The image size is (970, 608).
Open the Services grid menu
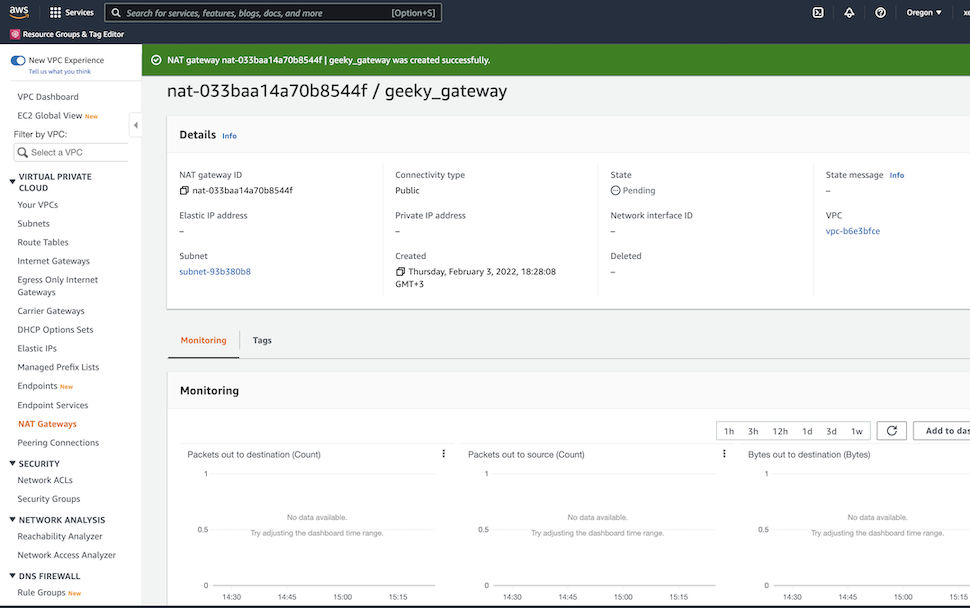72,12
